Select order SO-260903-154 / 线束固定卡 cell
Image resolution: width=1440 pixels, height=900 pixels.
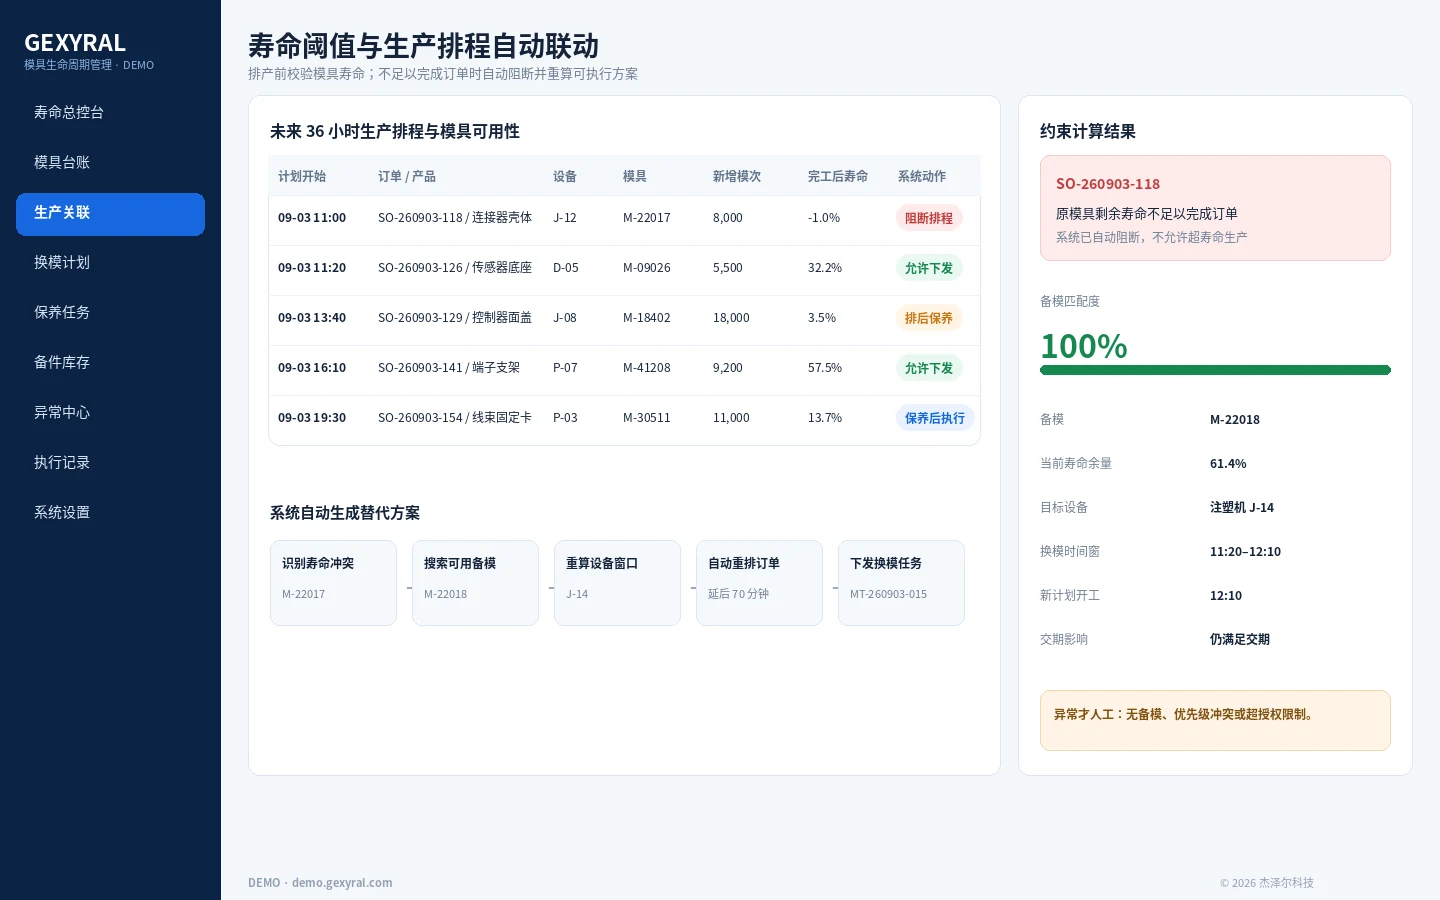tap(455, 418)
